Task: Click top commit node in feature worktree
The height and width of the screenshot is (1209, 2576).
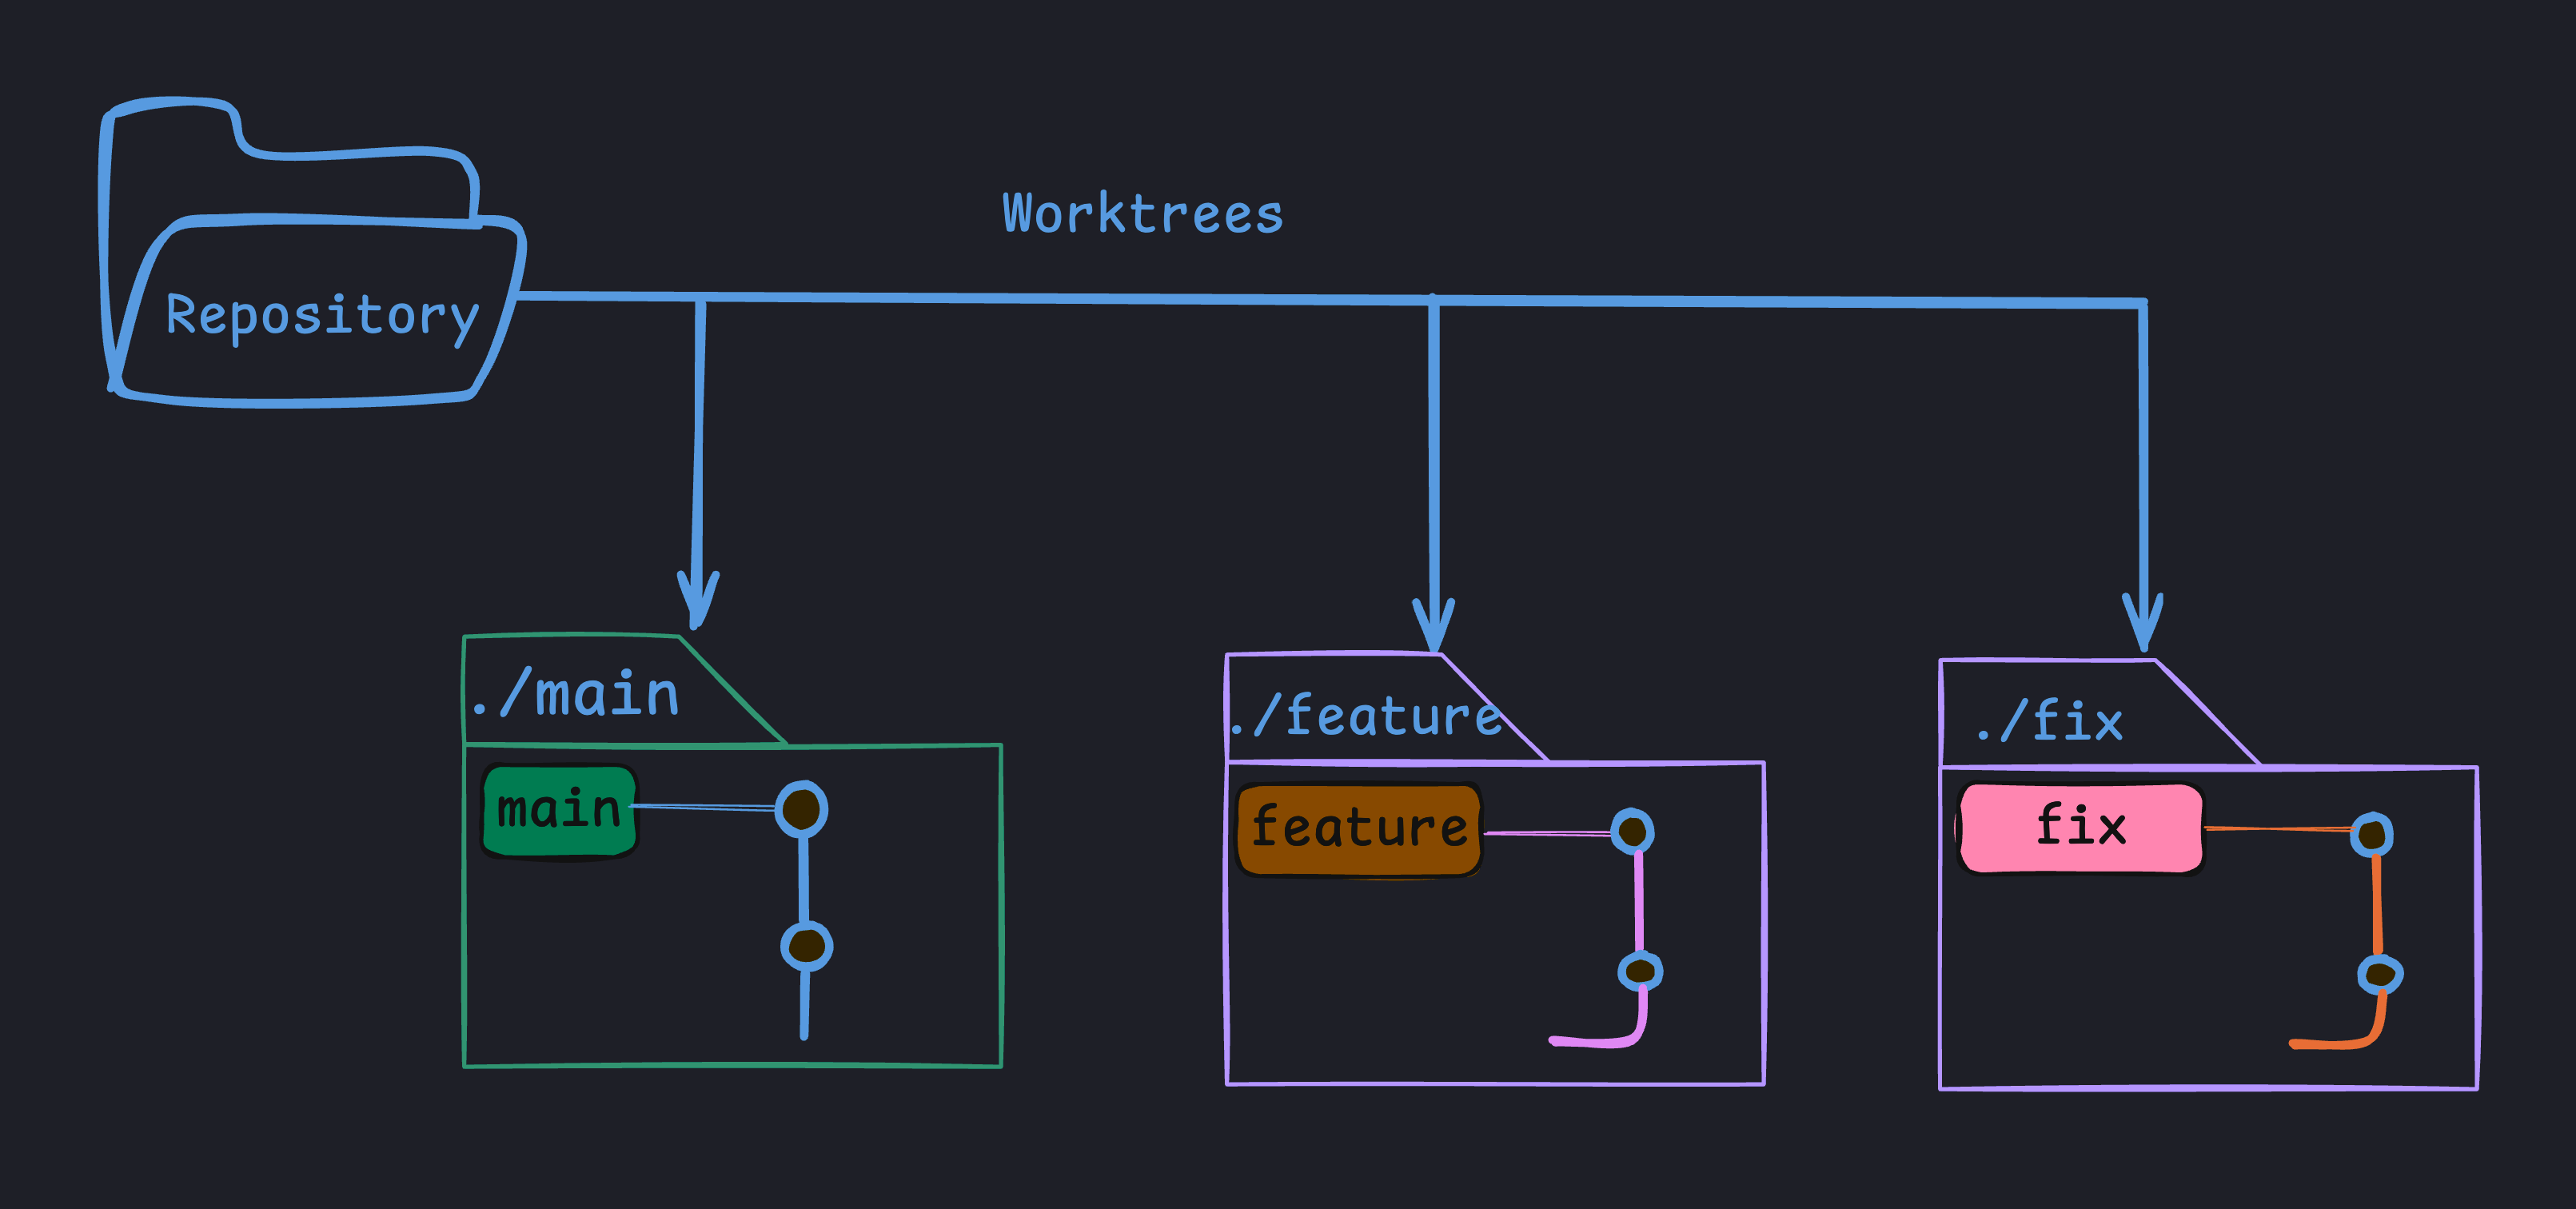Action: [1633, 831]
